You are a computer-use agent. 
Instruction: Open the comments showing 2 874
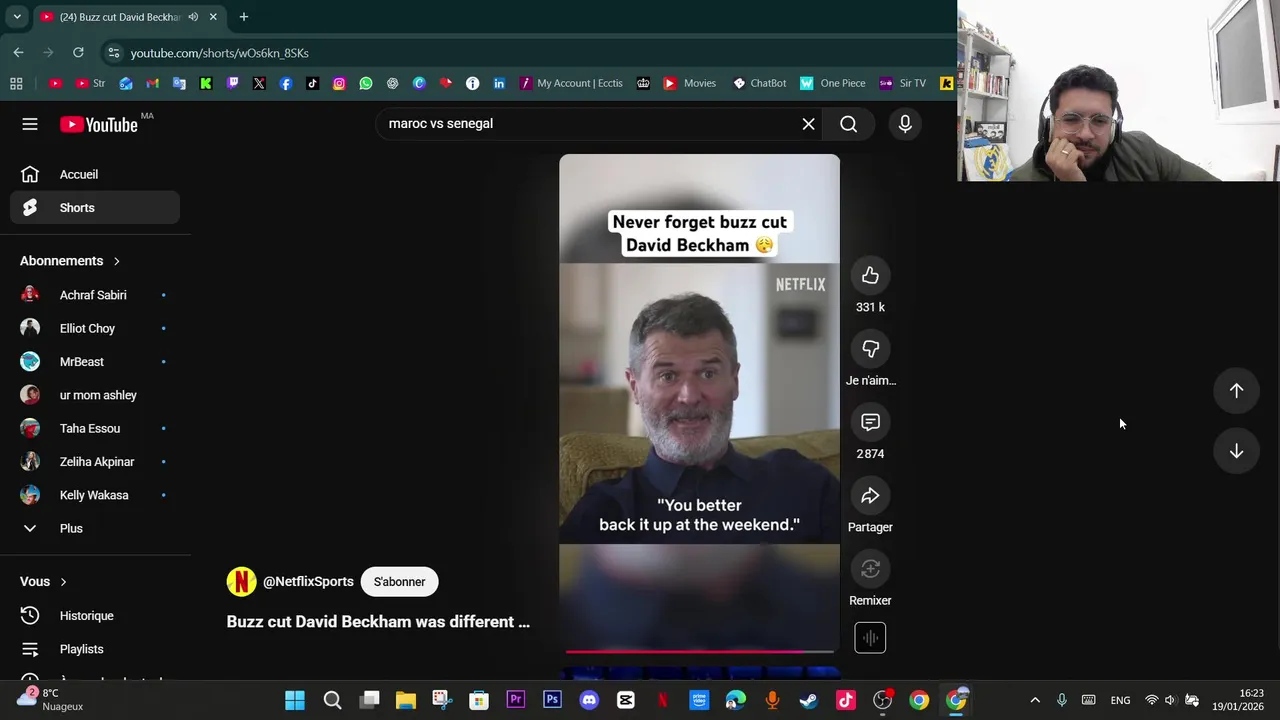870,422
